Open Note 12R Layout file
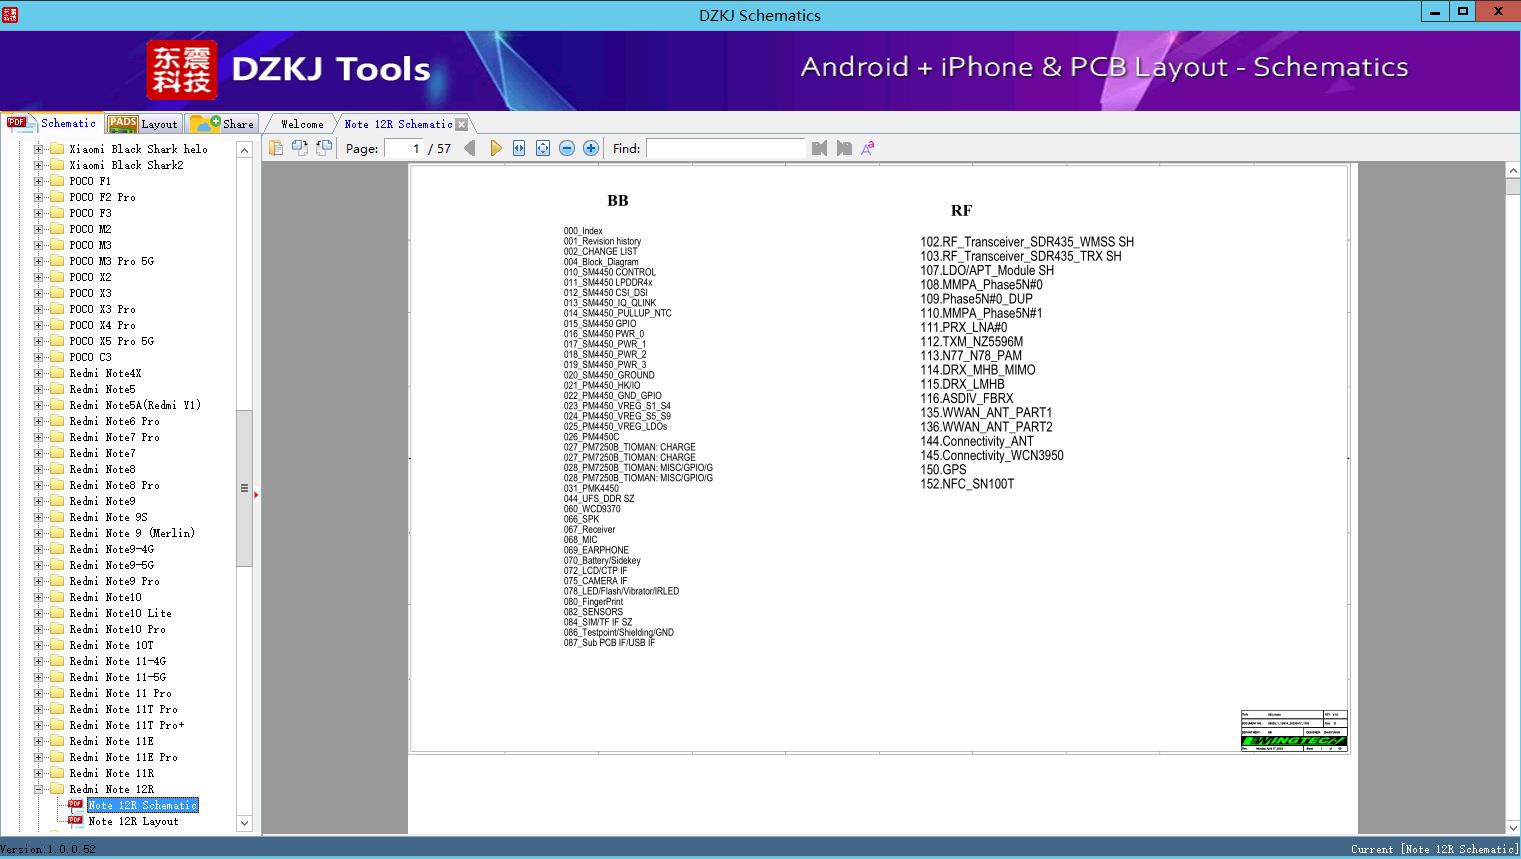The image size is (1521, 859). pos(133,821)
